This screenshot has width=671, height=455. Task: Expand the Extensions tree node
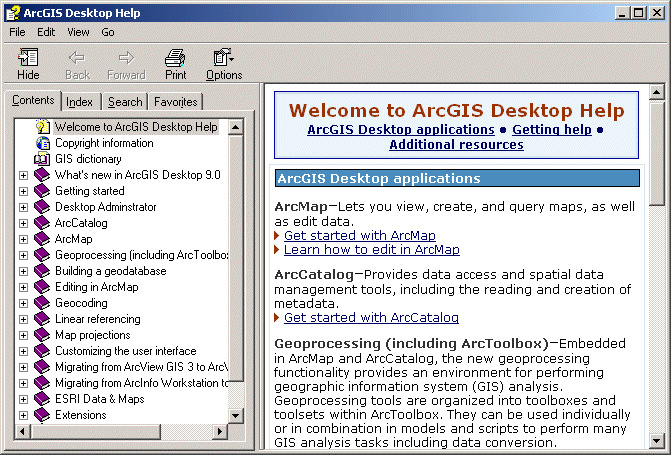(x=24, y=415)
